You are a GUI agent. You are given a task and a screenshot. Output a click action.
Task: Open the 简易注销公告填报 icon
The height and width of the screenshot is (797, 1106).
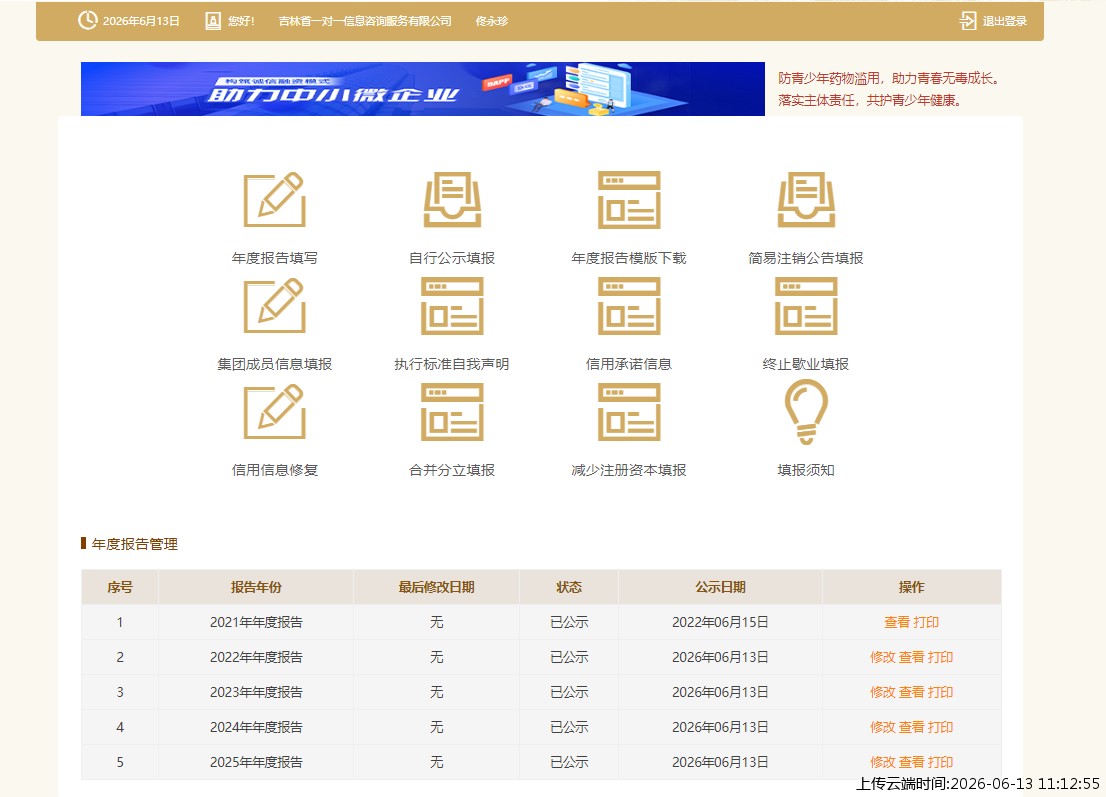(806, 200)
